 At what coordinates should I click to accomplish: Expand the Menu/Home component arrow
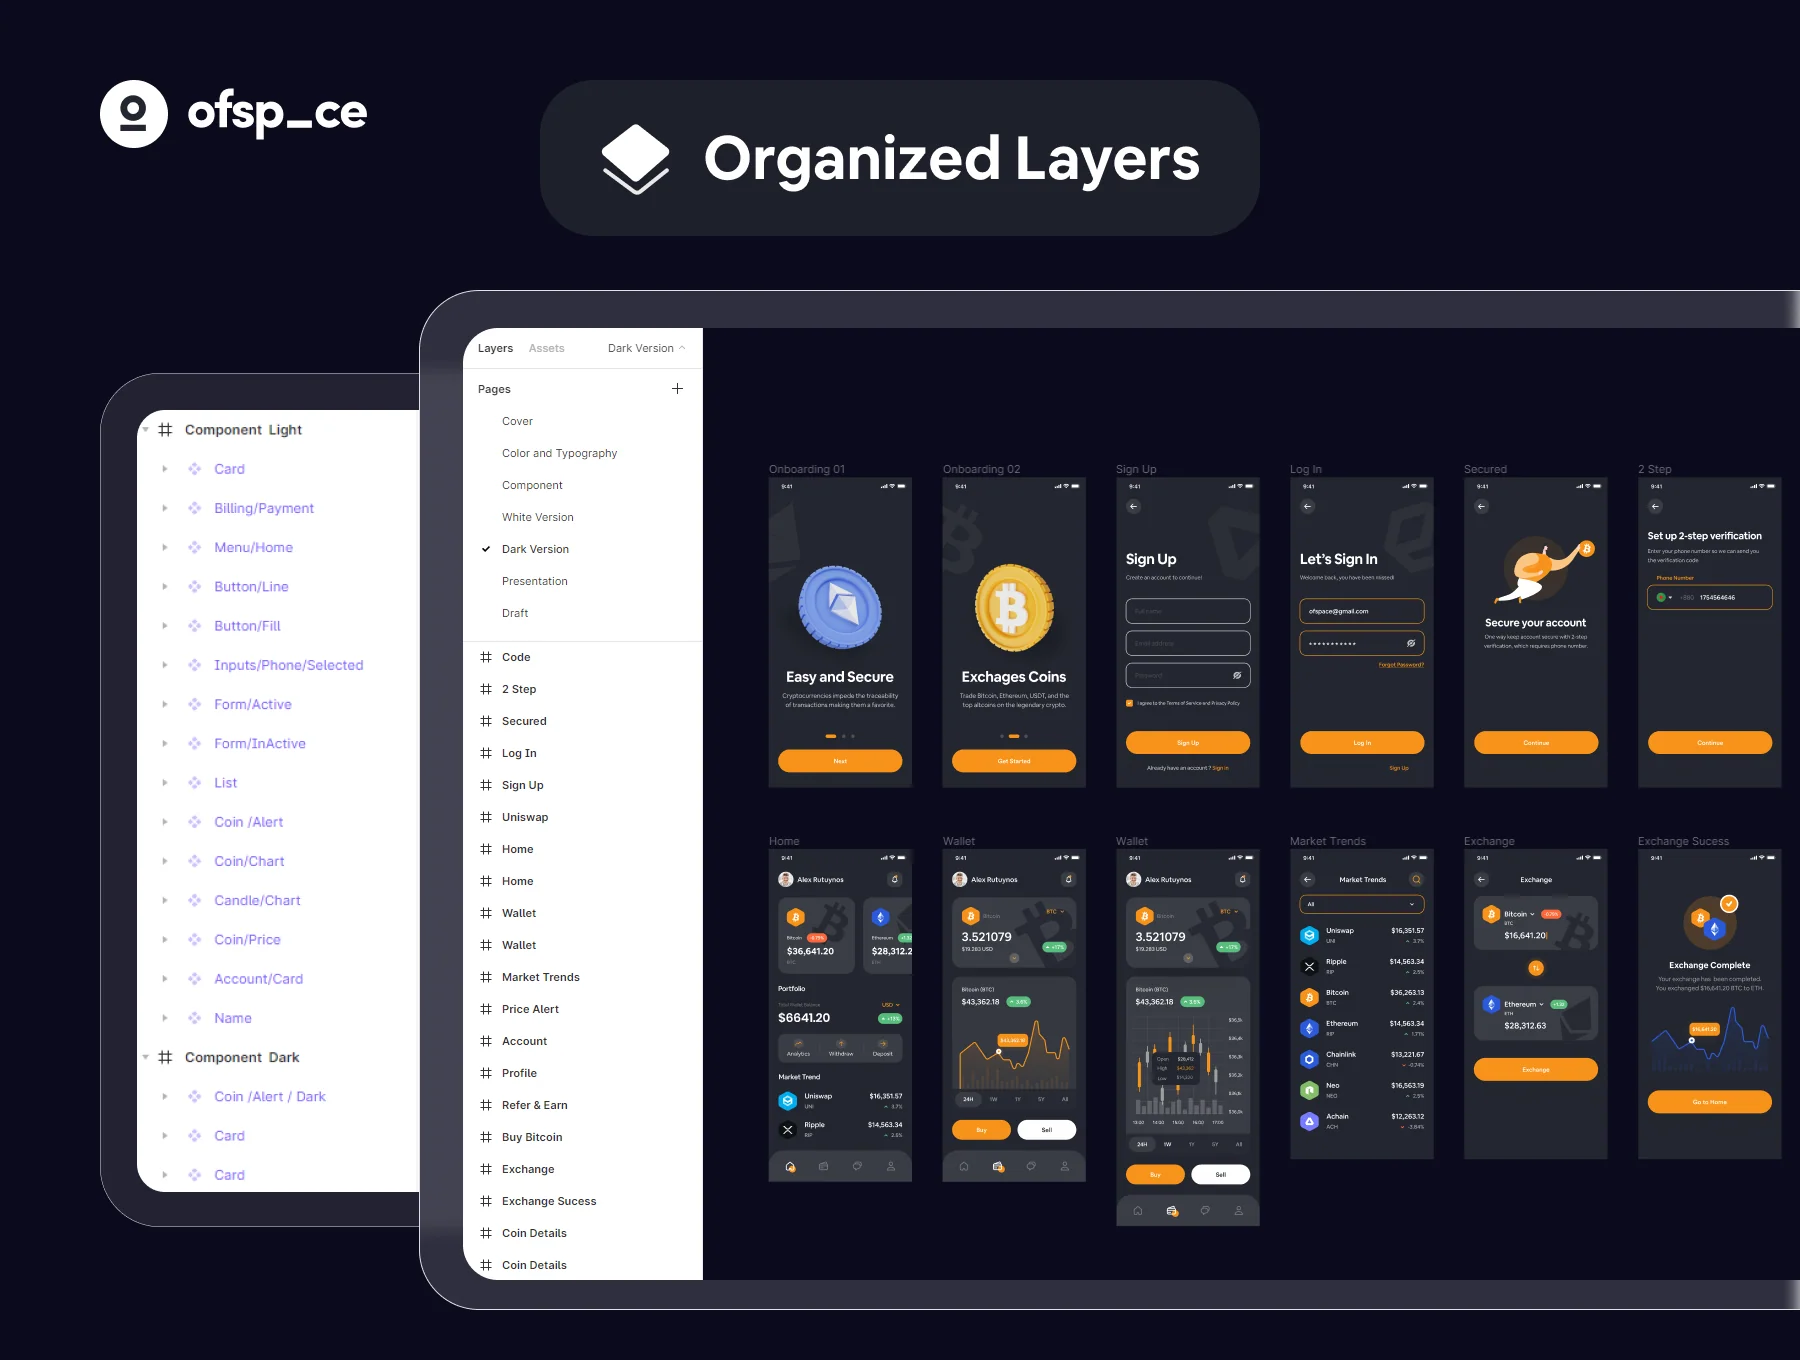pyautogui.click(x=165, y=547)
